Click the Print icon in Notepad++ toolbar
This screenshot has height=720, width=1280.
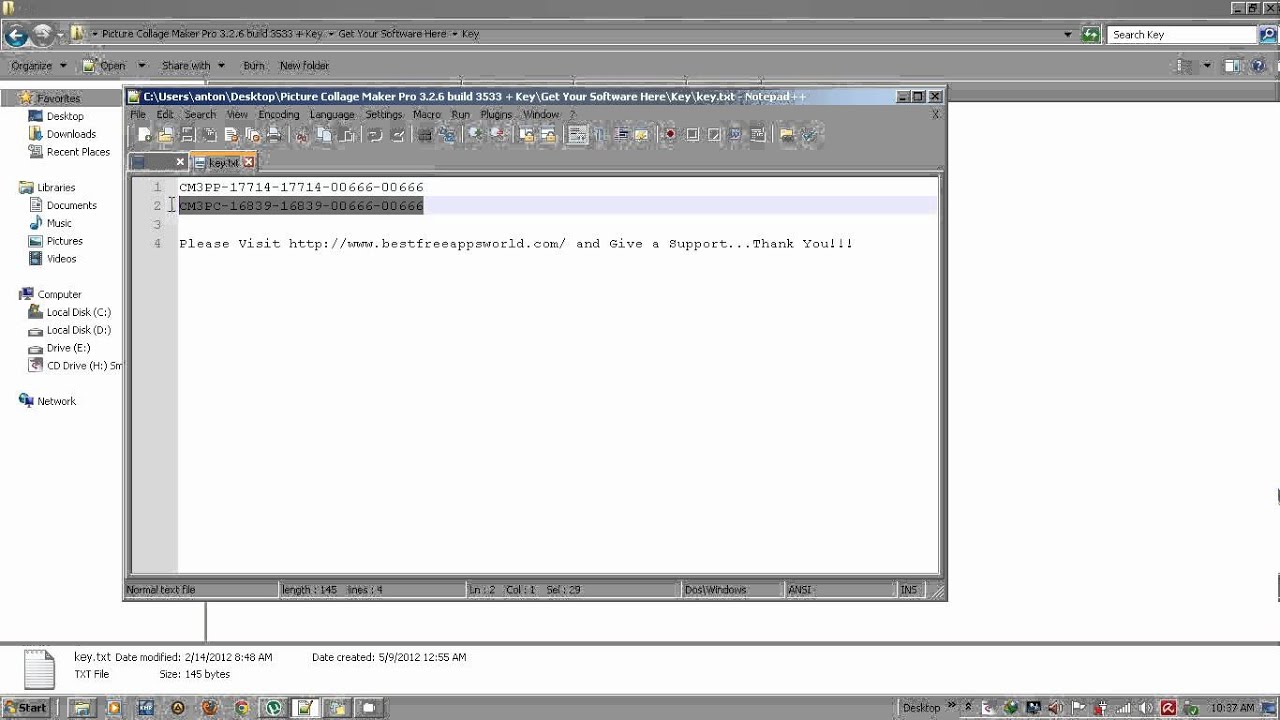(x=273, y=135)
